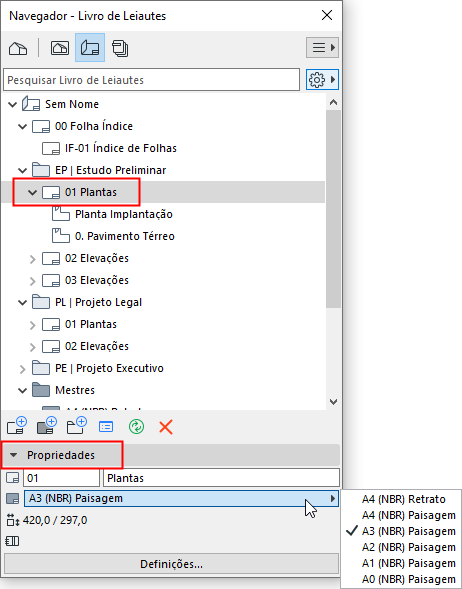Click the layout ID icon beside 01 field
462x589 pixels.
pyautogui.click(x=12, y=478)
